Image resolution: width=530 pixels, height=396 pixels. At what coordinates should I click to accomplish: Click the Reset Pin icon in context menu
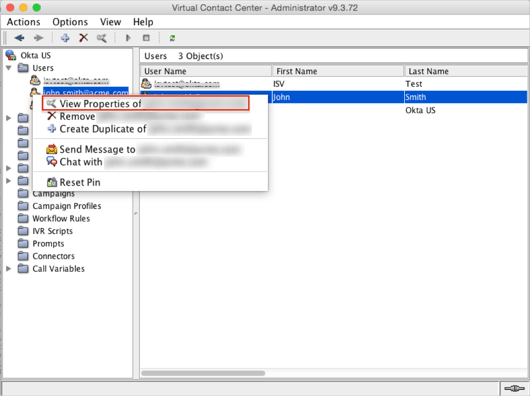pos(51,182)
